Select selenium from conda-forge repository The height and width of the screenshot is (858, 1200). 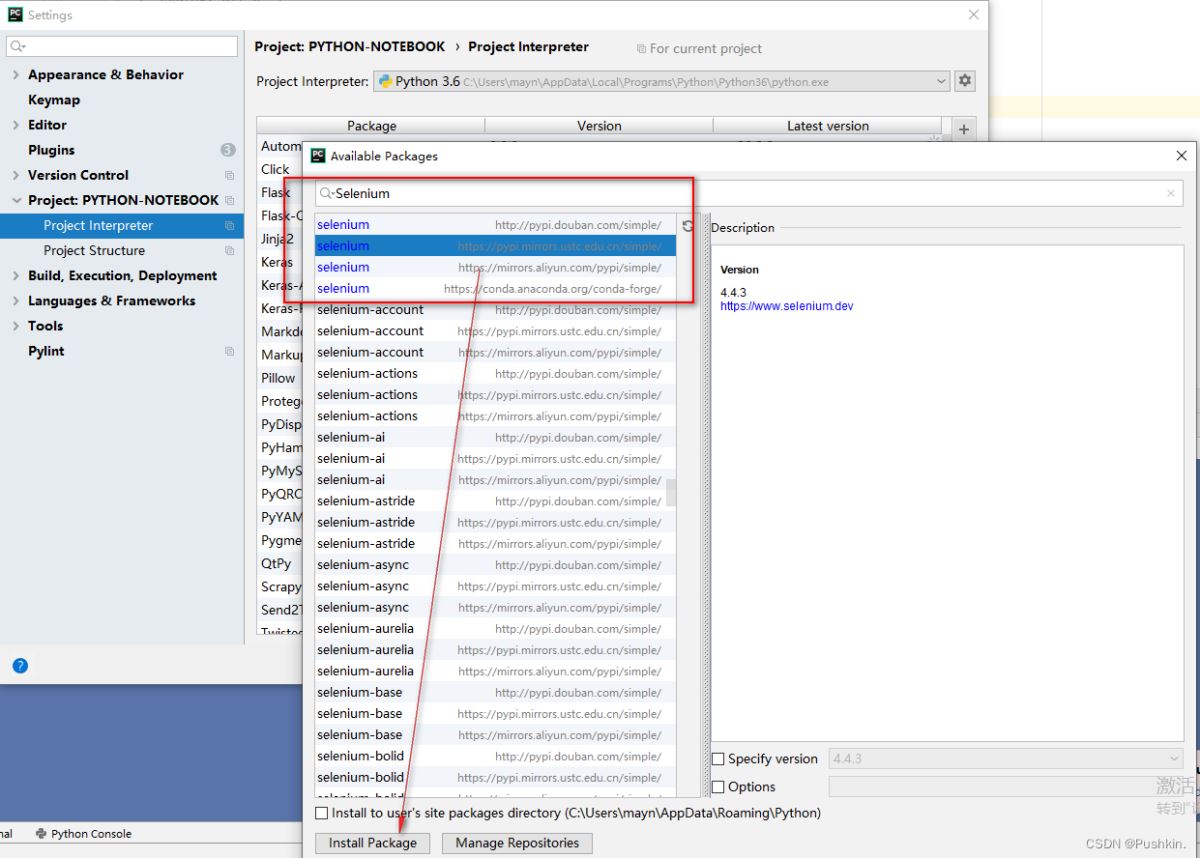coord(495,288)
